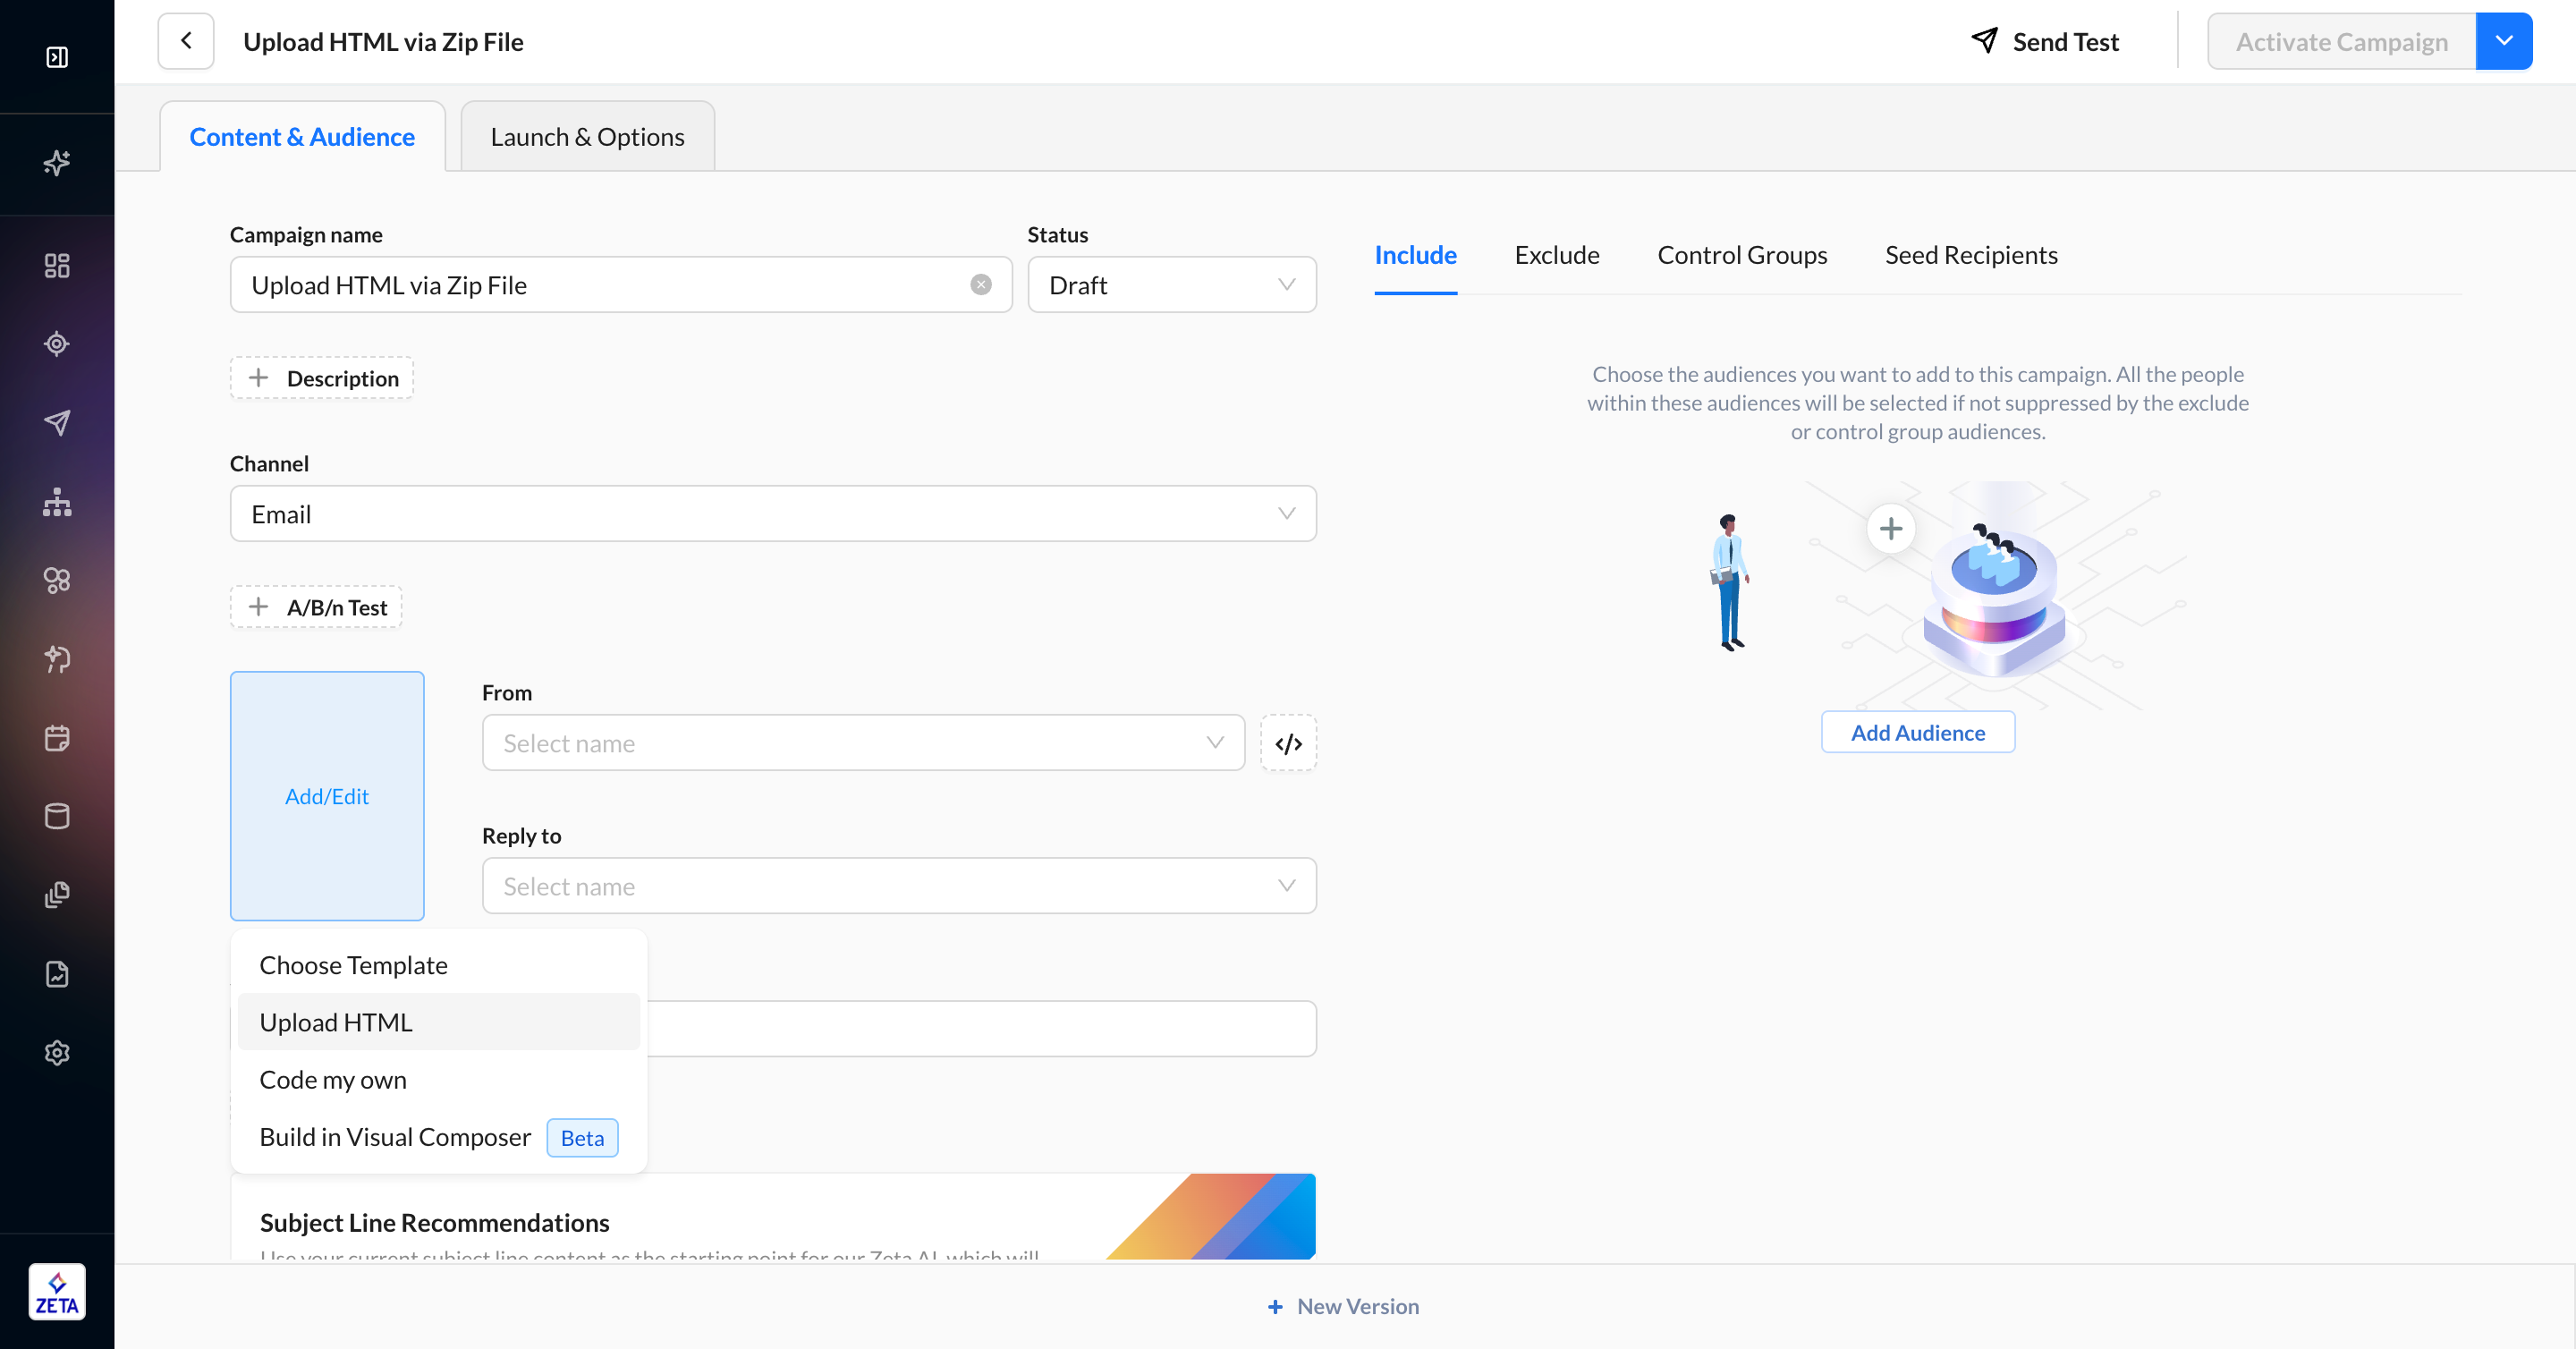Expand the Activate Campaign arrow dropdown
This screenshot has width=2576, height=1349.
tap(2503, 41)
